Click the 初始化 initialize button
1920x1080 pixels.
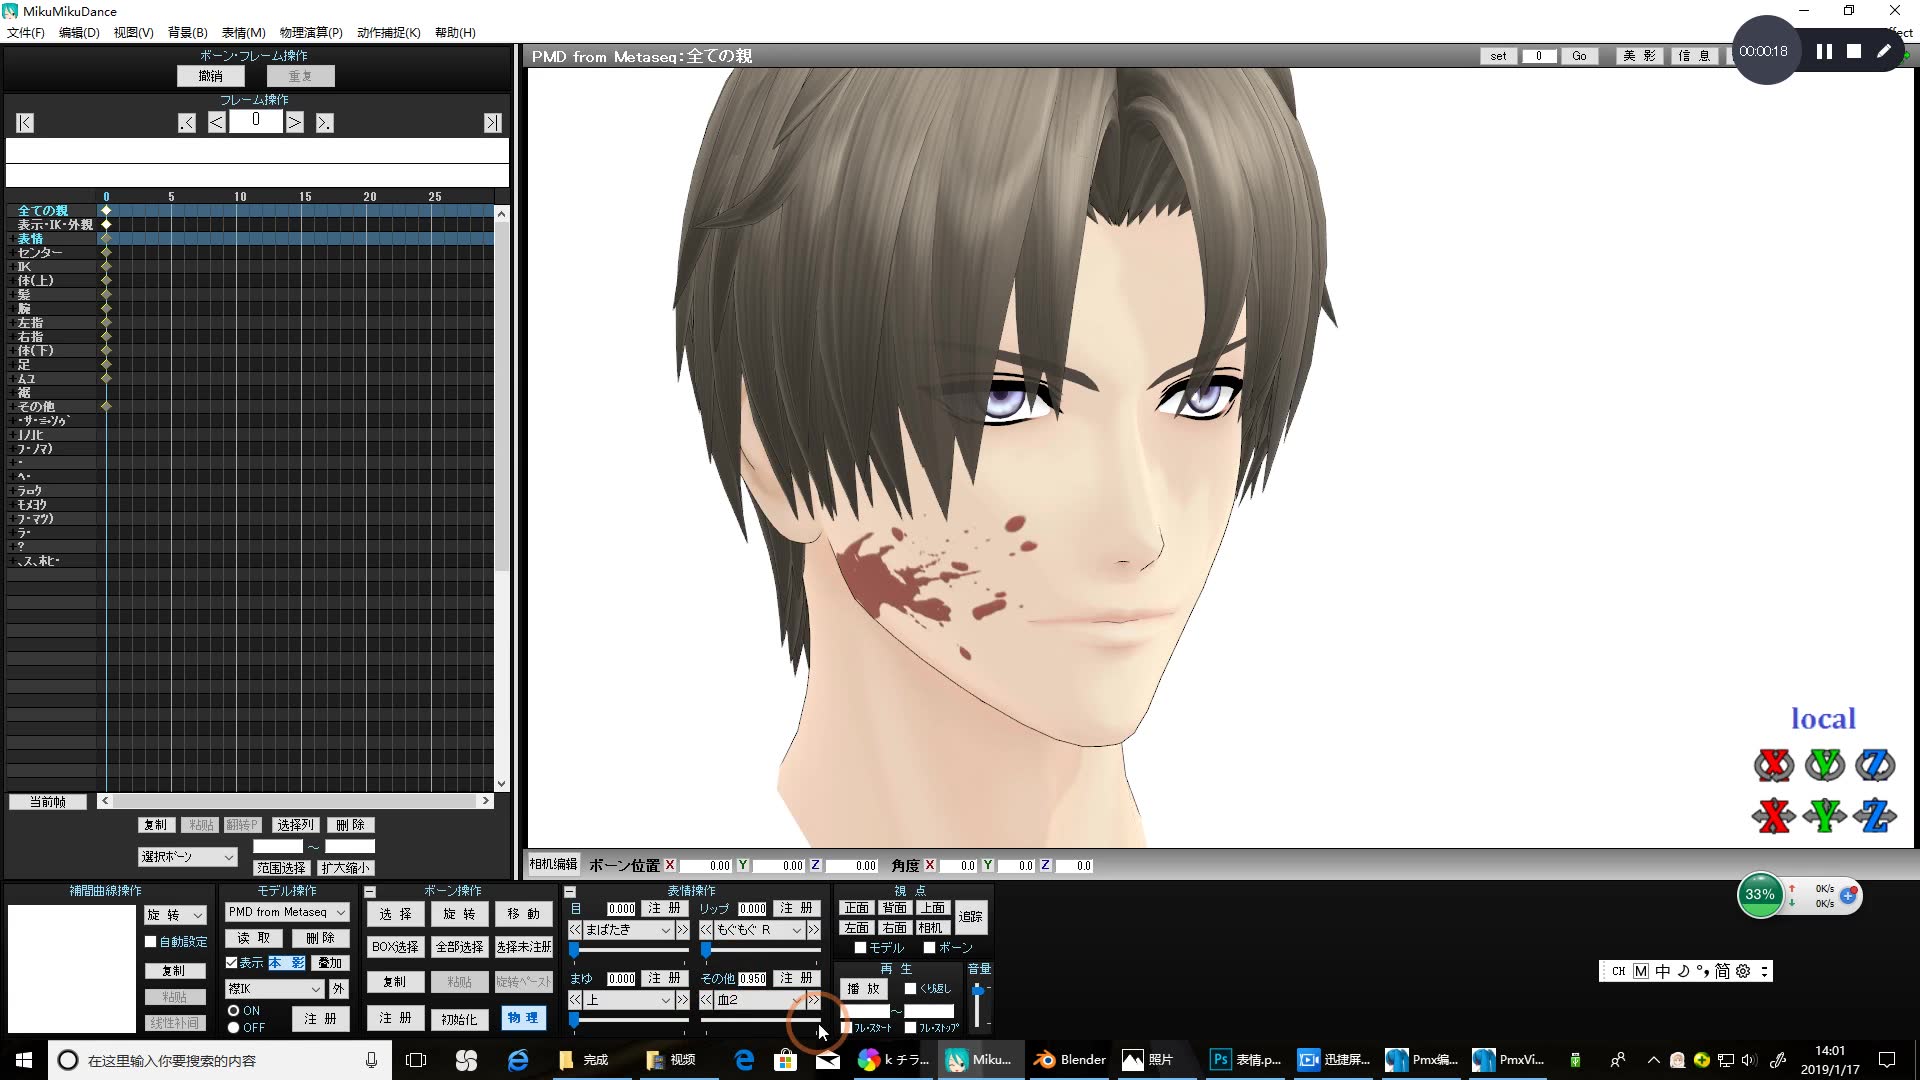(459, 1019)
